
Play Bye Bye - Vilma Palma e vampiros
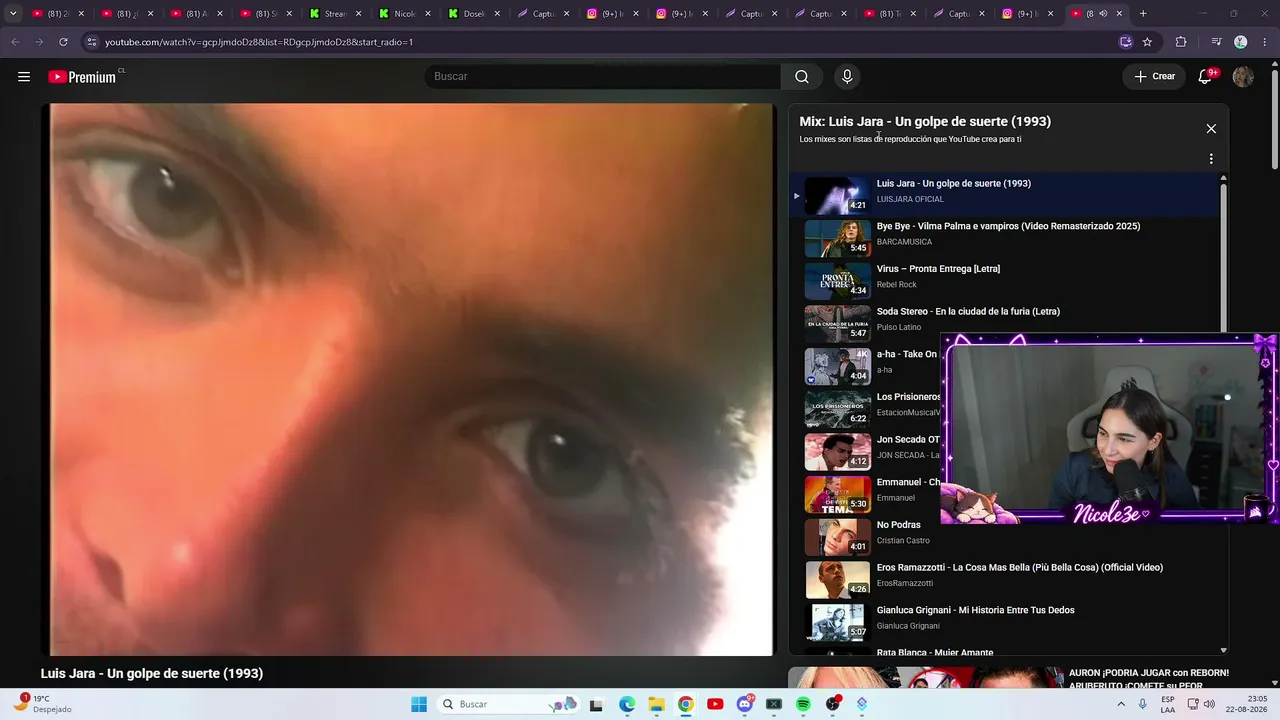1008,226
